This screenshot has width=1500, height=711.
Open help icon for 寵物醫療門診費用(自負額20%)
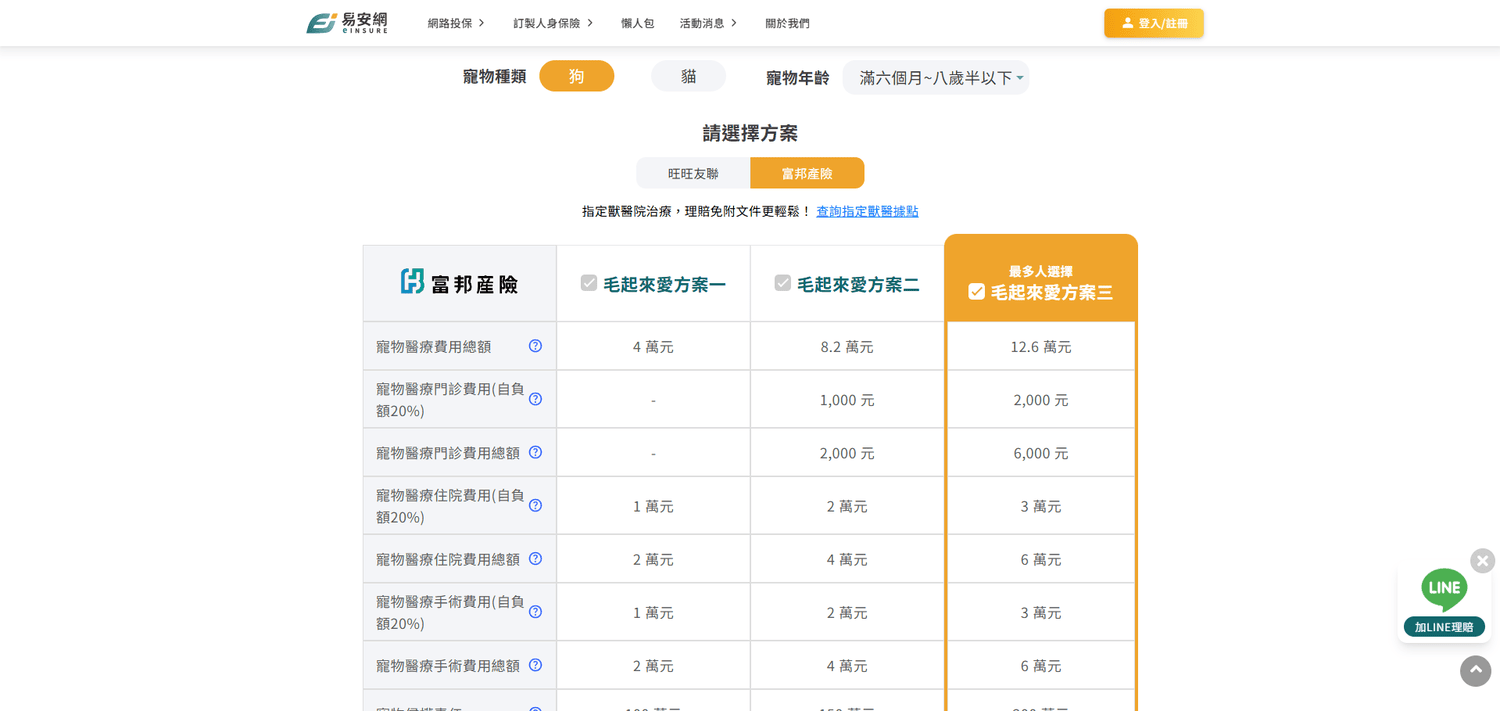pyautogui.click(x=535, y=399)
